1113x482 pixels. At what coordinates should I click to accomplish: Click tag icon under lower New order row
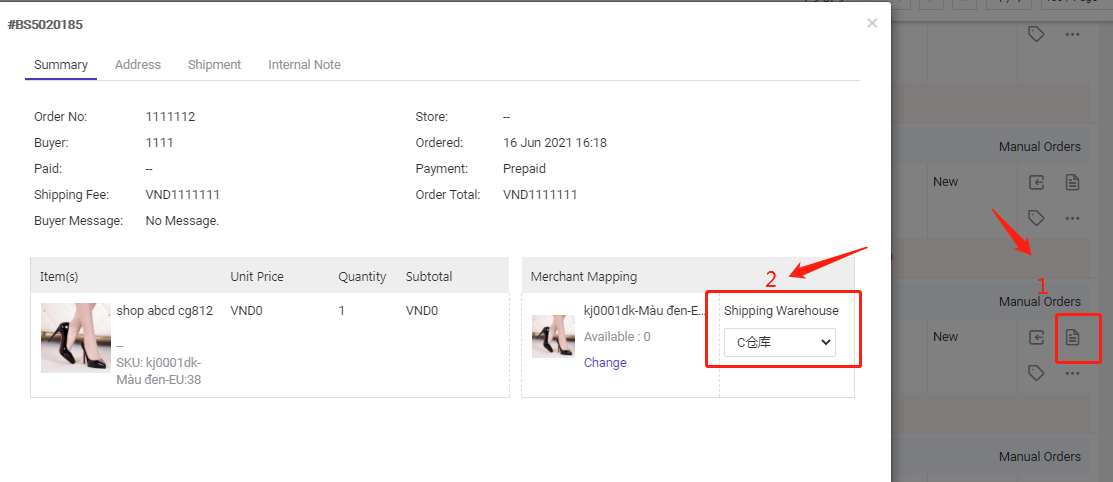coord(1036,373)
